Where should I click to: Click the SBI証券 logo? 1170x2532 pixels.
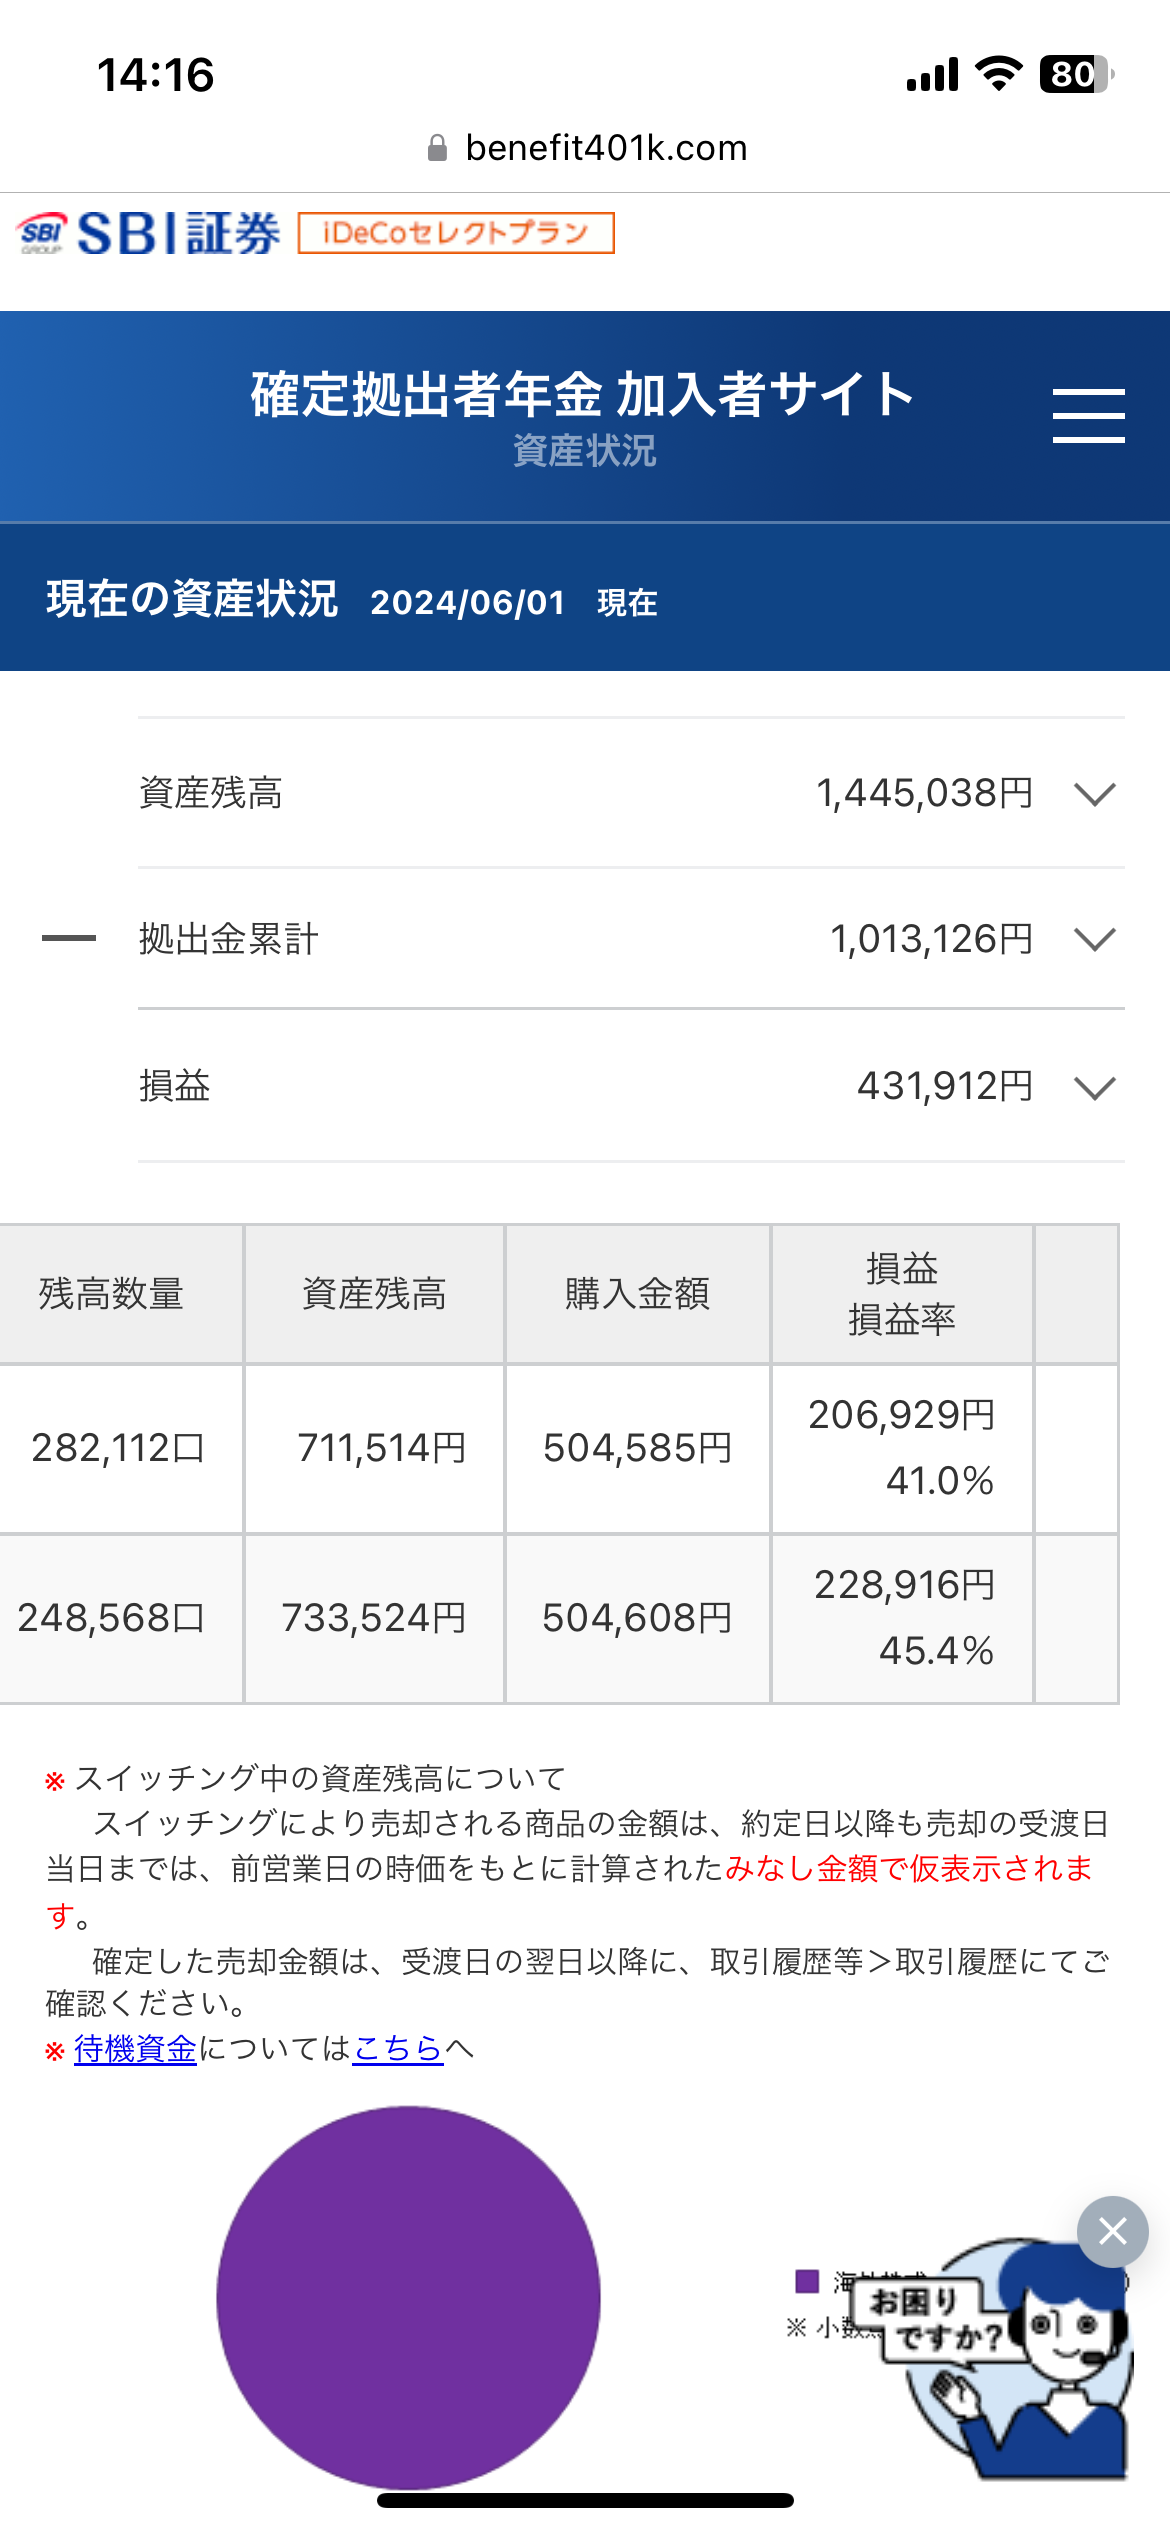click(x=148, y=234)
